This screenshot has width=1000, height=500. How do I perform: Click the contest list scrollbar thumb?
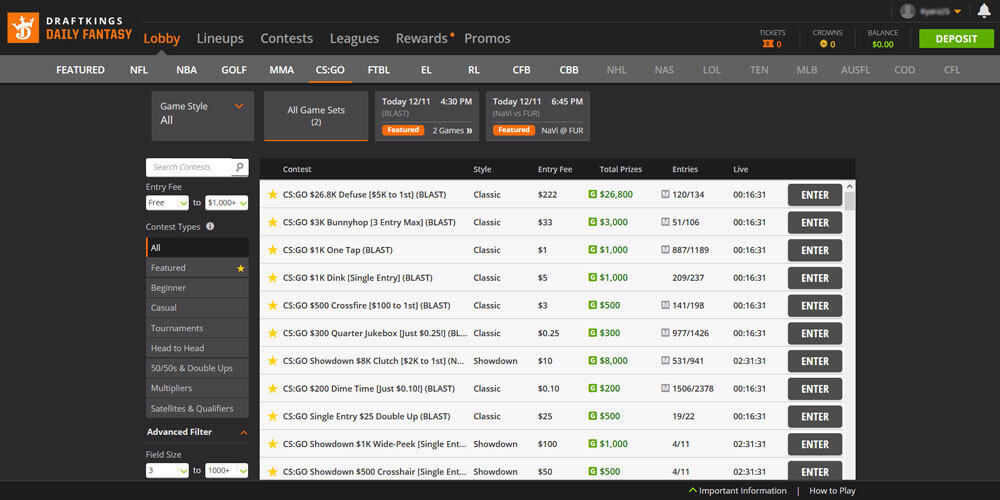pos(849,202)
